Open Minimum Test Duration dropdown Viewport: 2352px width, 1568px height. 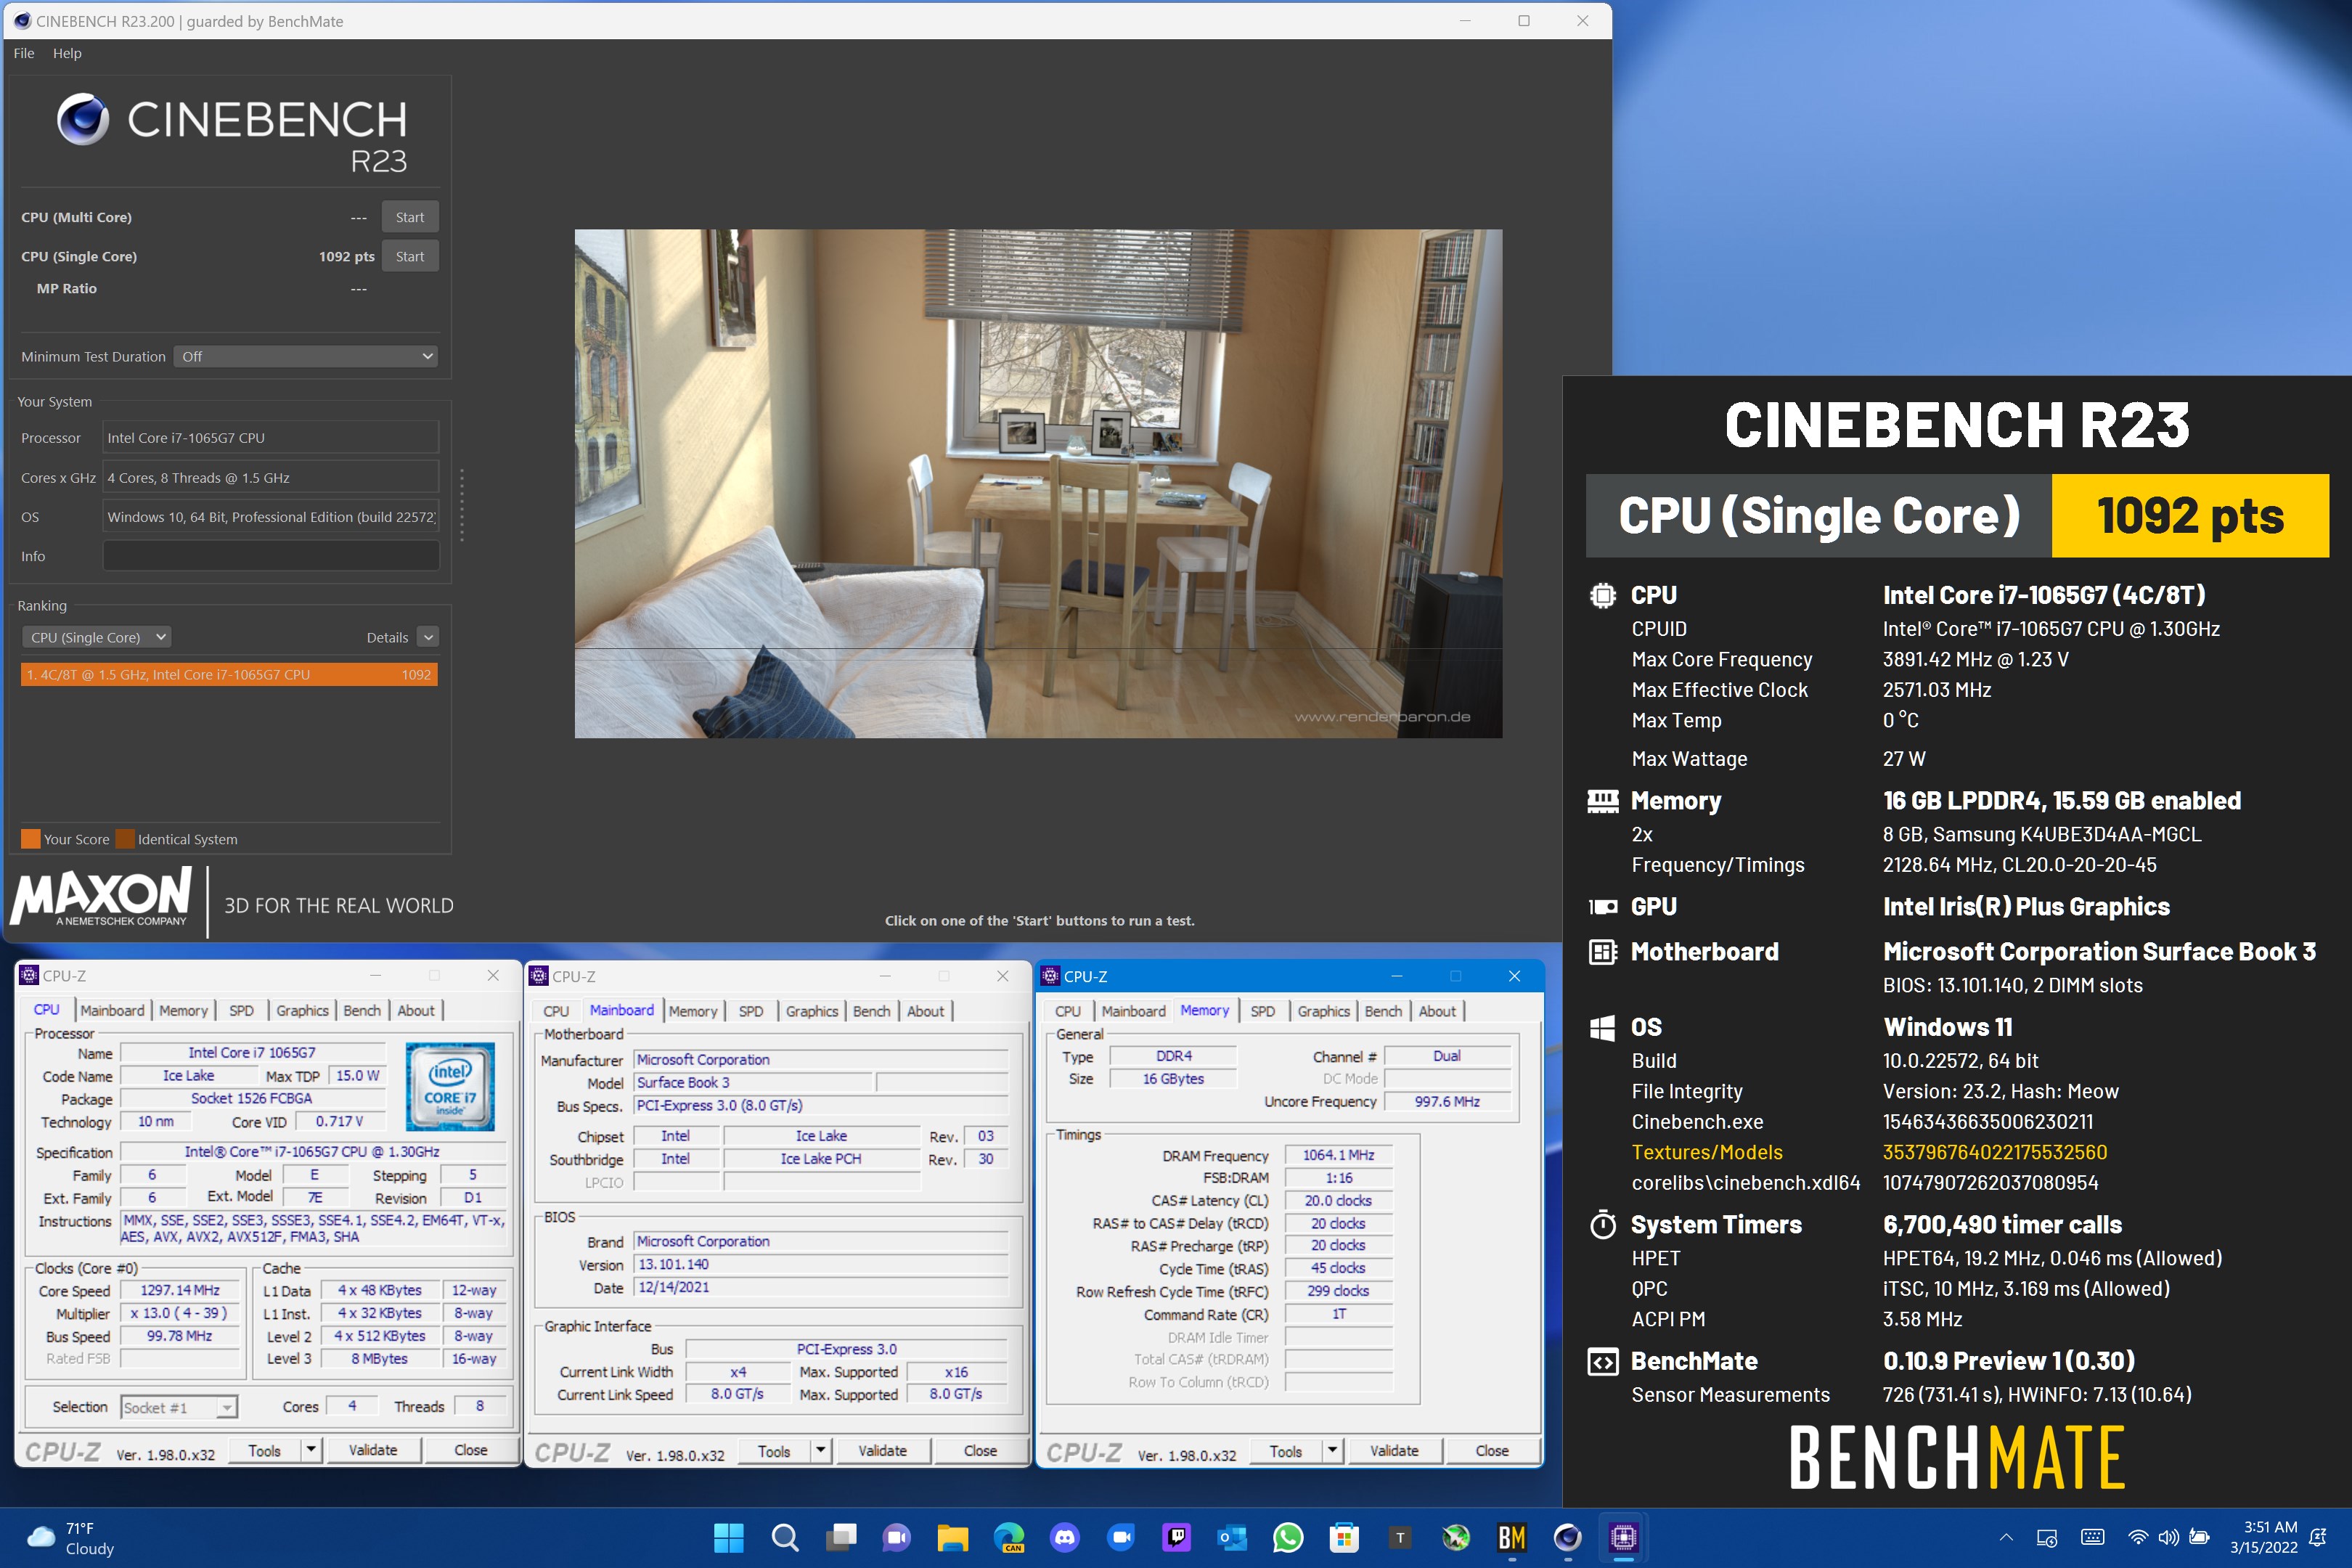[x=306, y=356]
